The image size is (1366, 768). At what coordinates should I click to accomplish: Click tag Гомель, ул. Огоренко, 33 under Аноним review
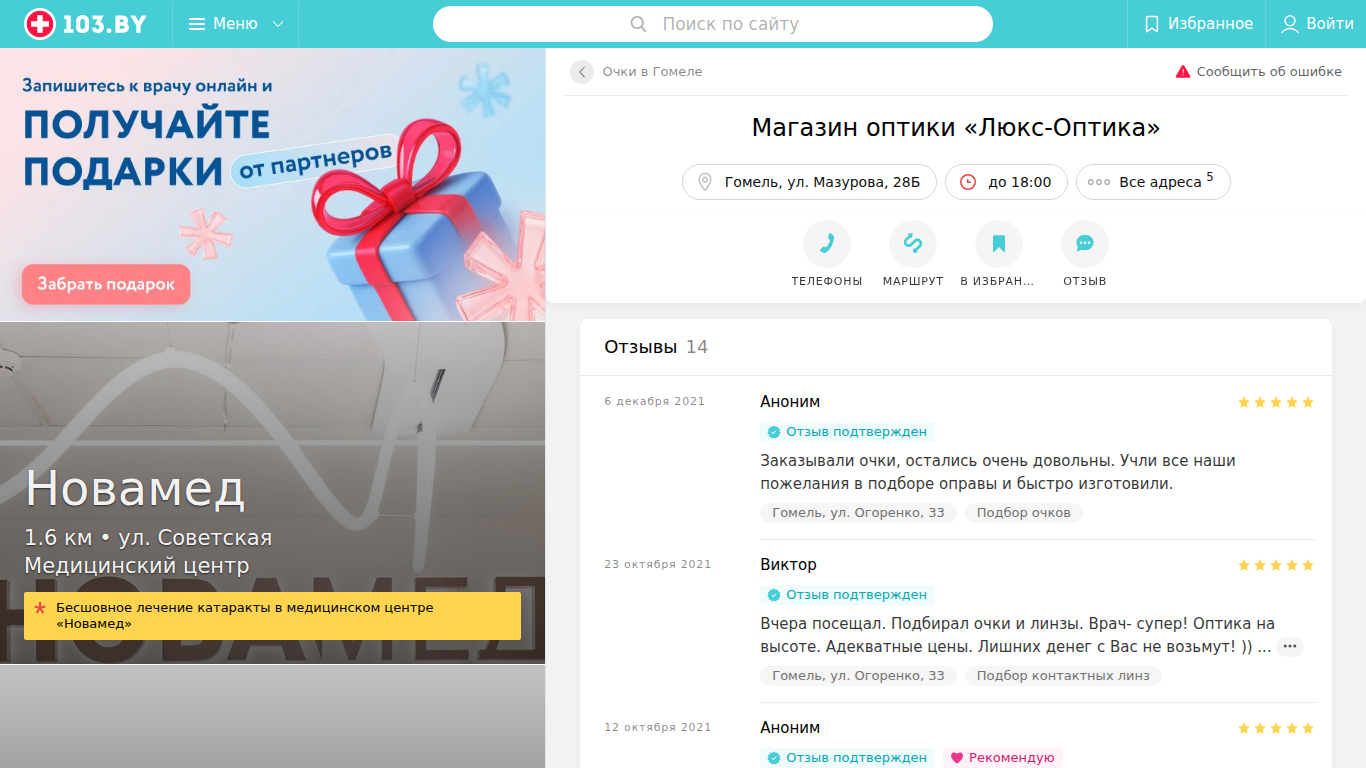pyautogui.click(x=858, y=513)
